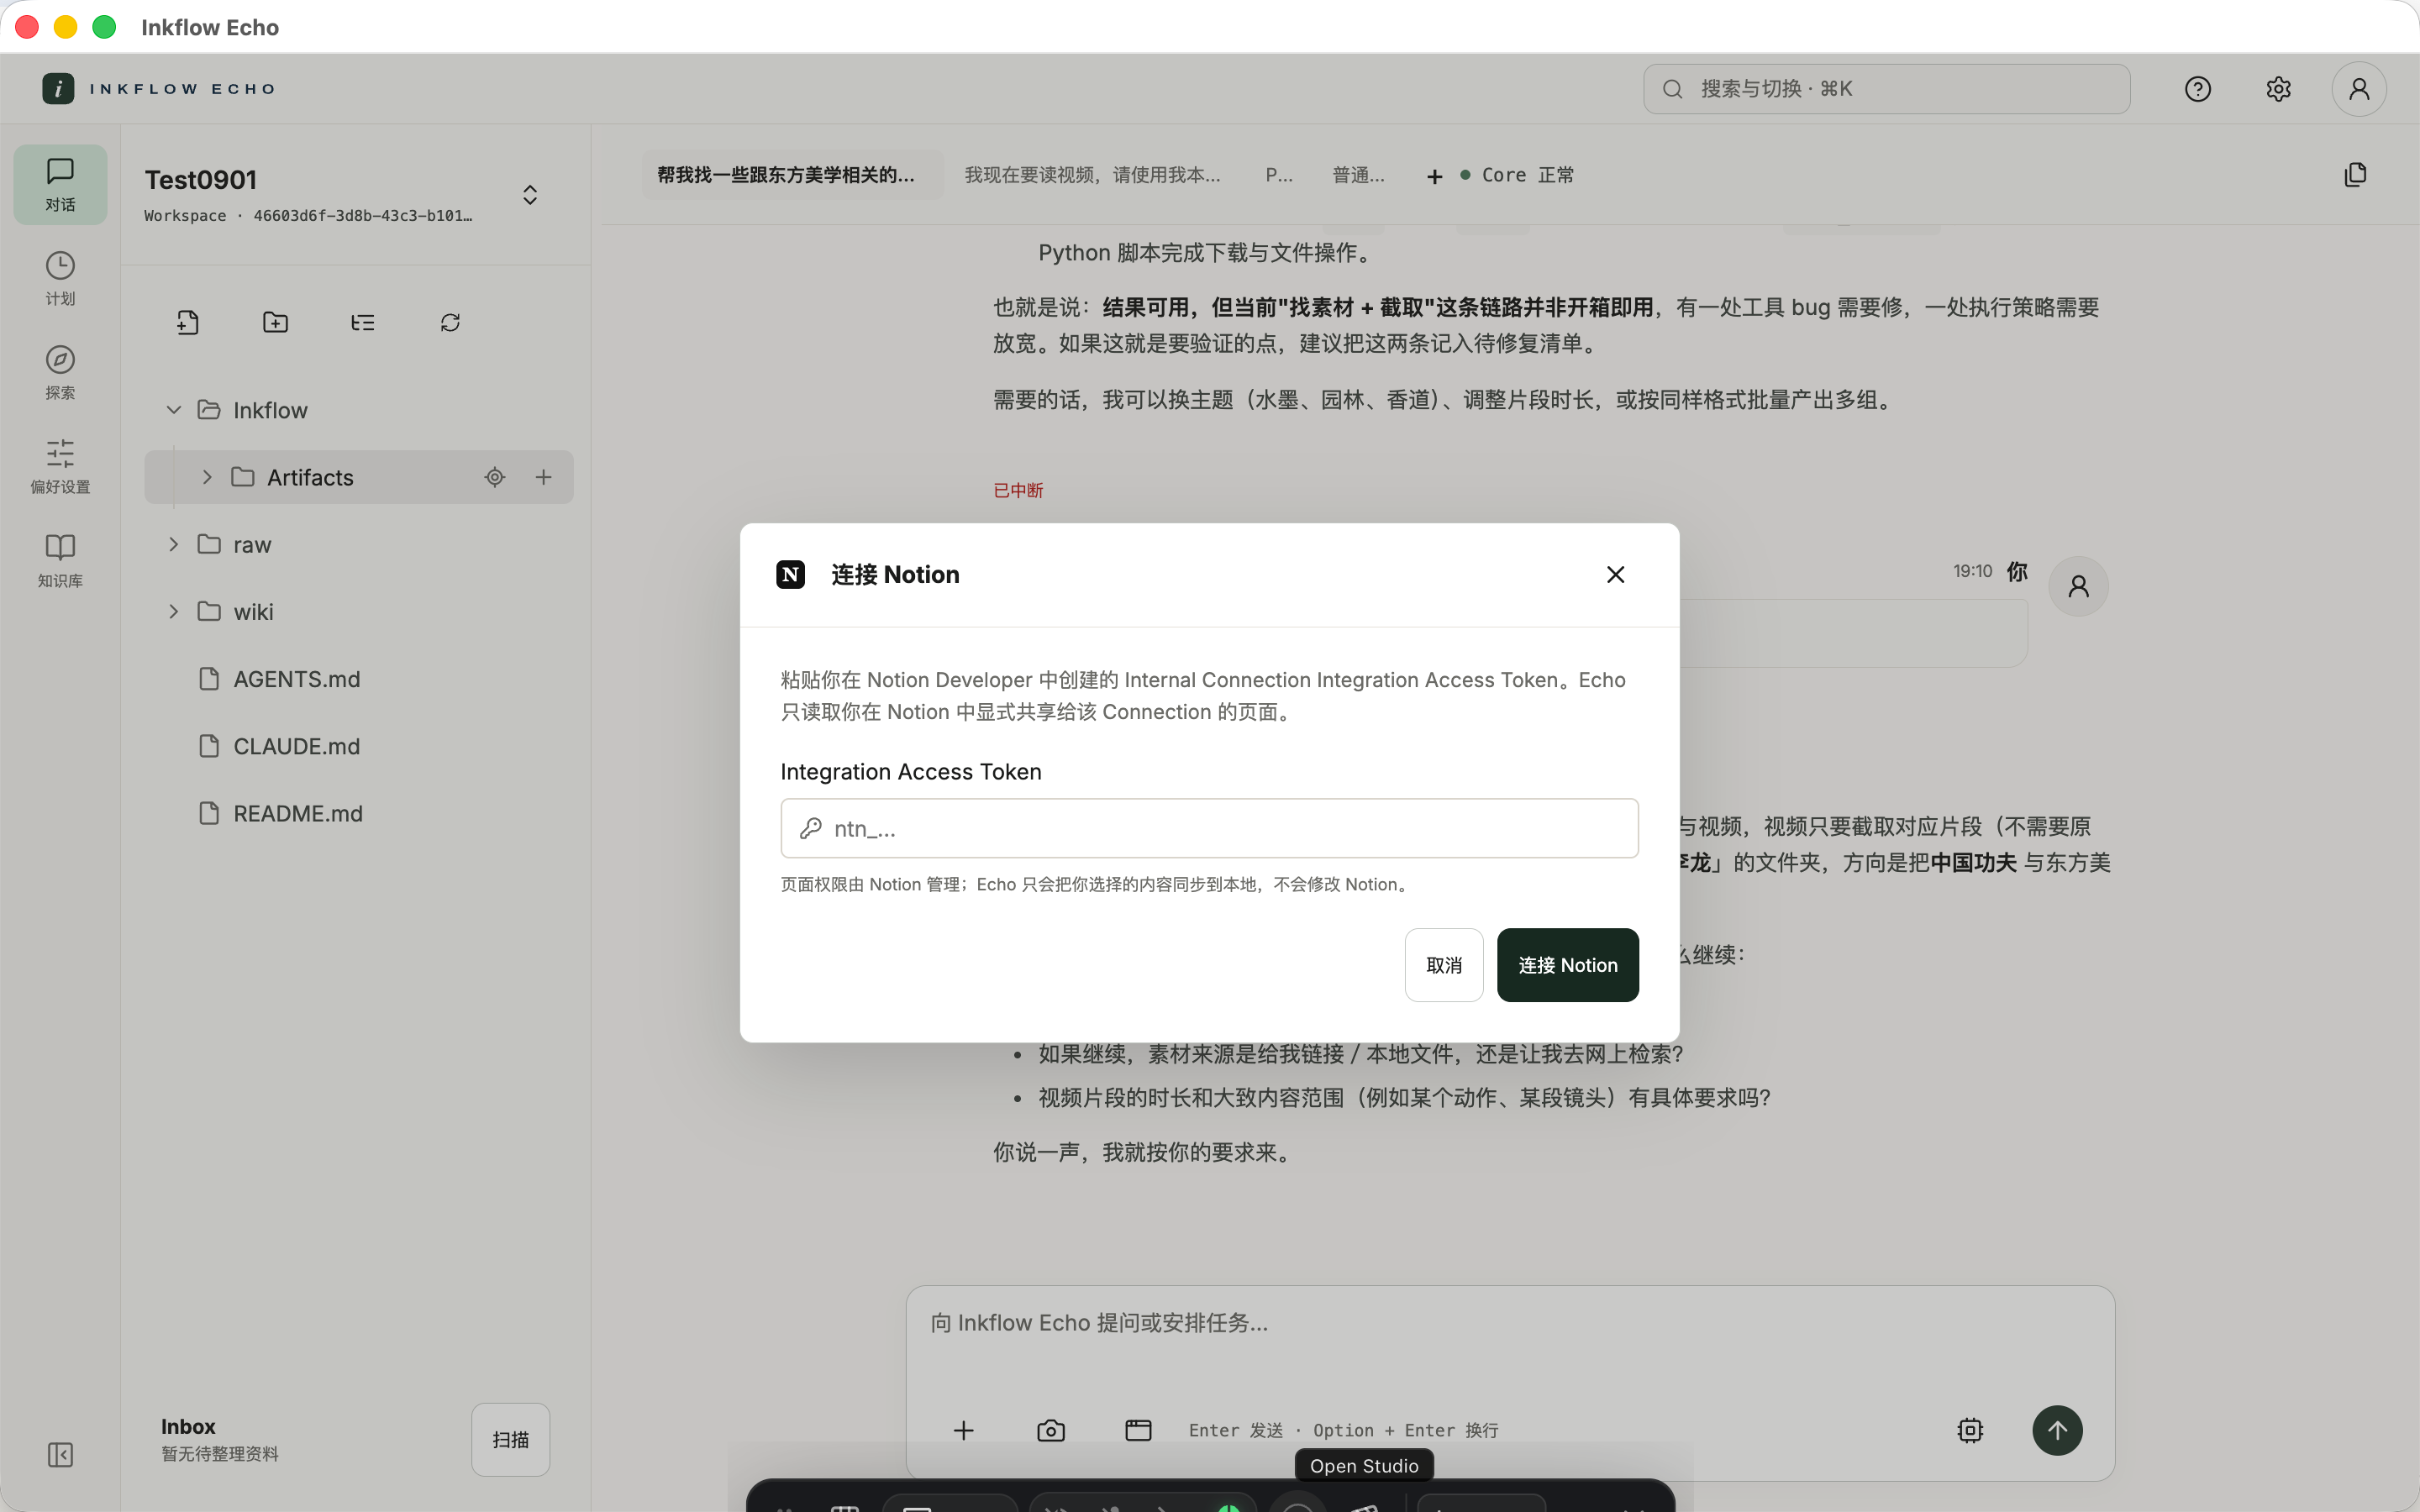Add a new conversation tab
This screenshot has height=1512, width=2420.
click(x=1434, y=176)
